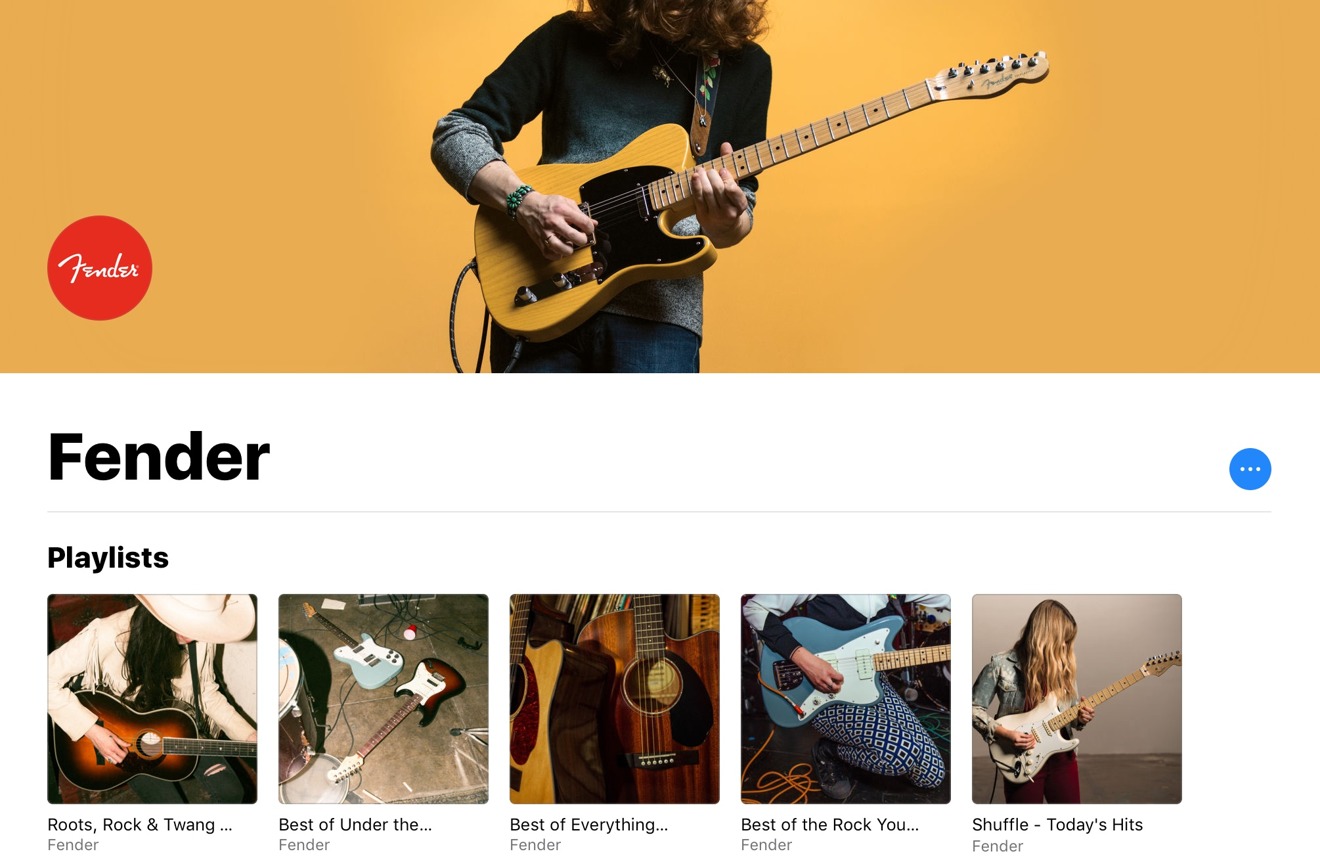Viewport: 1320px width, 862px height.
Task: Open the Best of the Rock You... cover
Action: [x=845, y=699]
